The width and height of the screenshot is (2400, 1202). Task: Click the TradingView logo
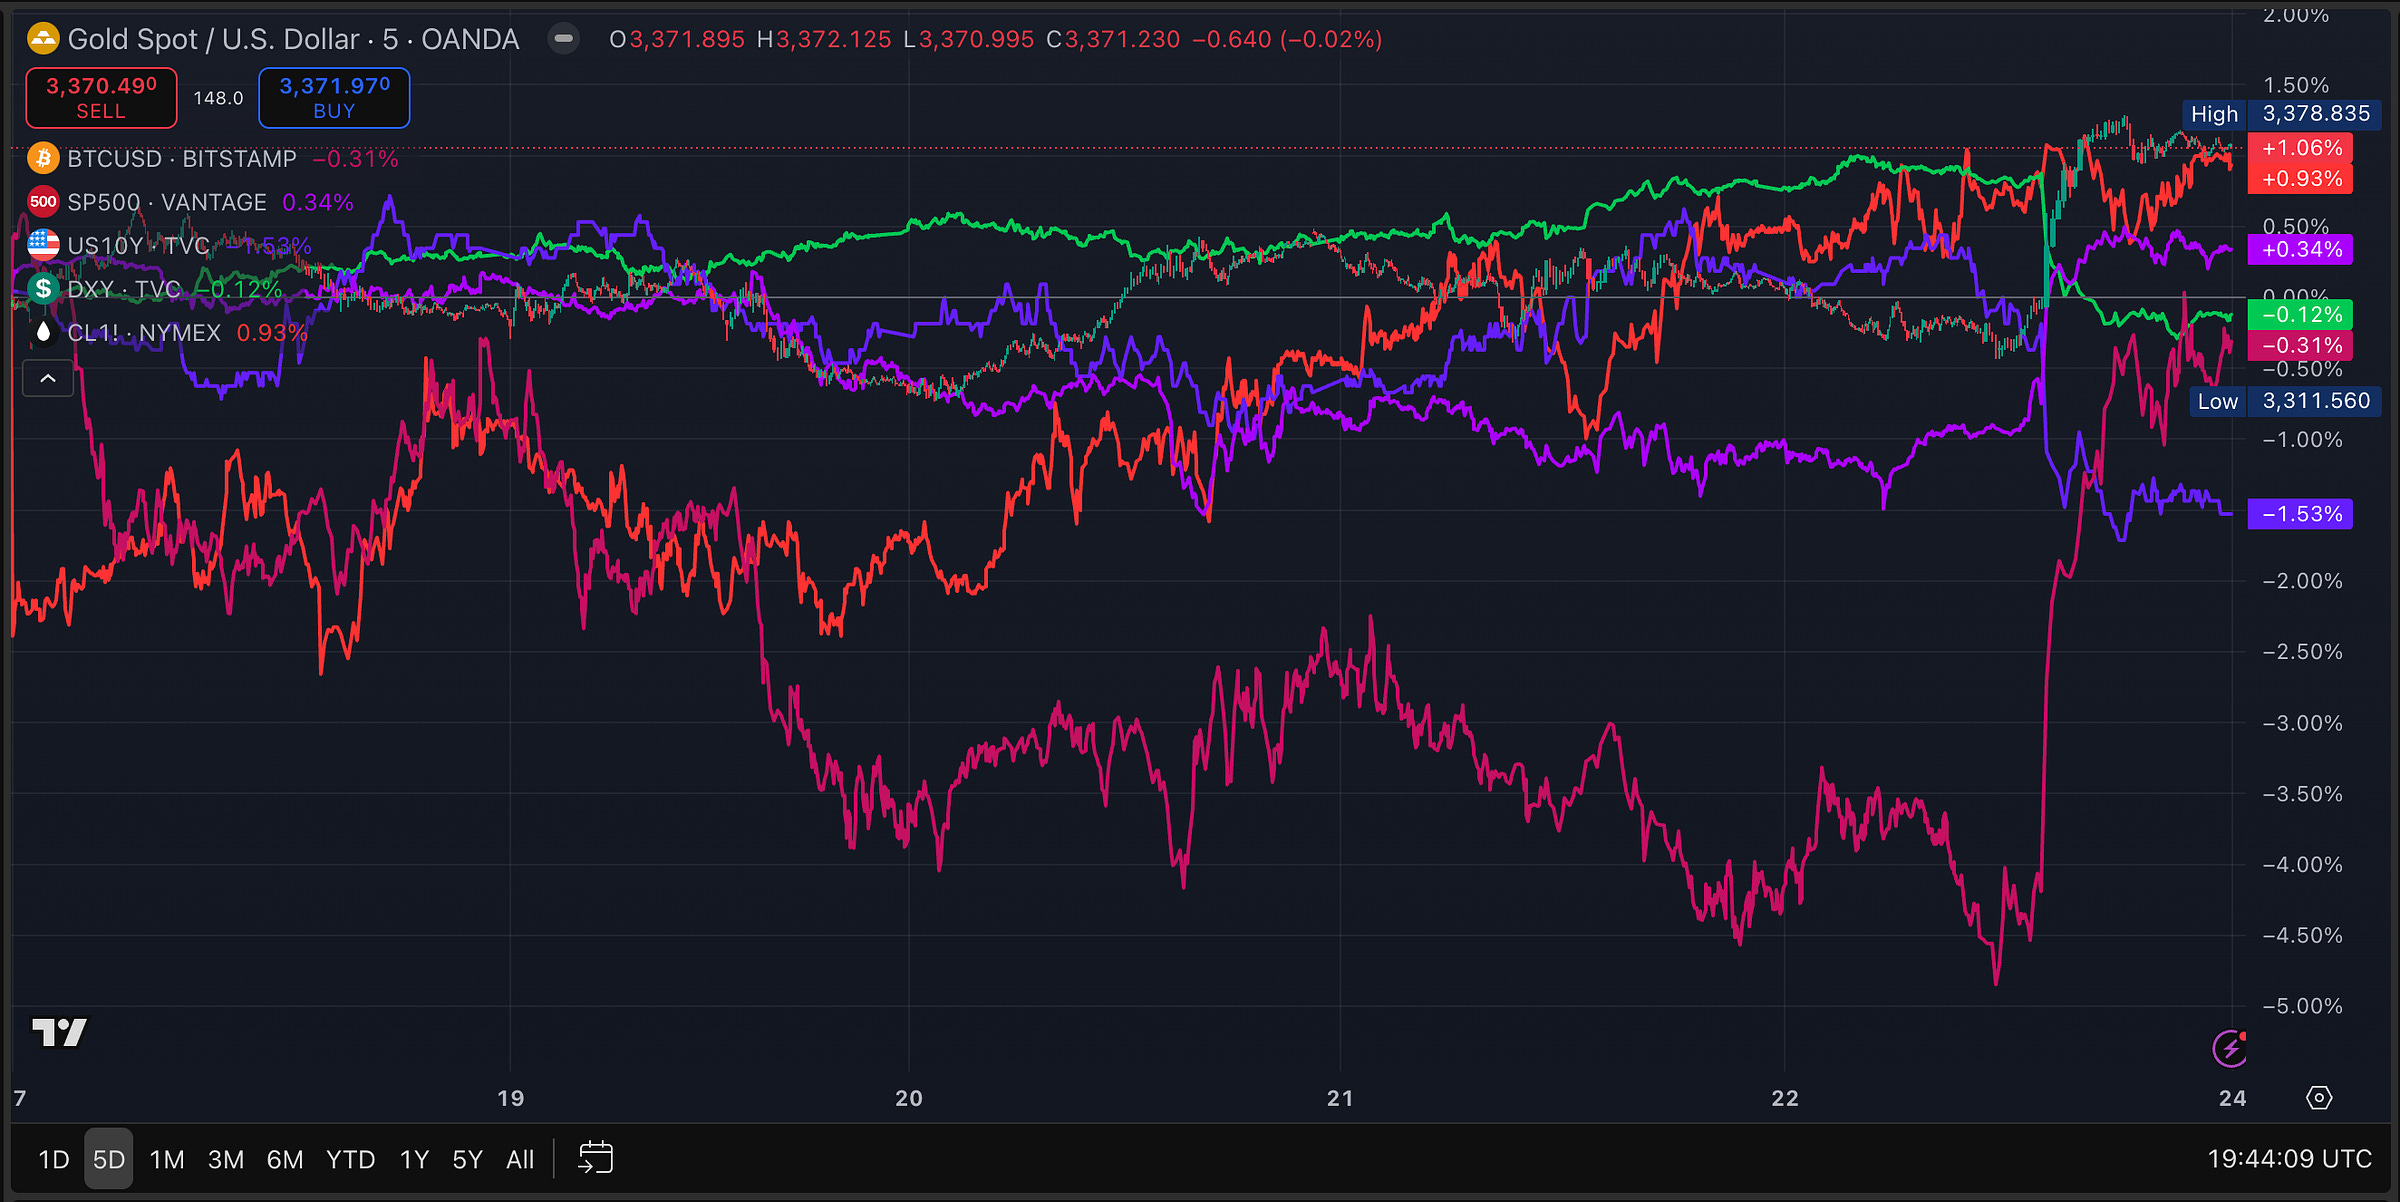60,1032
